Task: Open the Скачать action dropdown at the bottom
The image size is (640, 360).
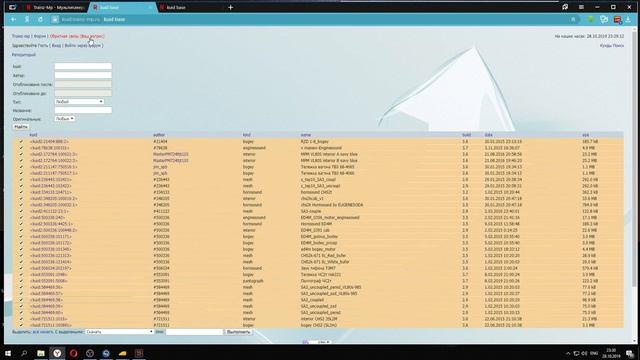Action: 119,332
